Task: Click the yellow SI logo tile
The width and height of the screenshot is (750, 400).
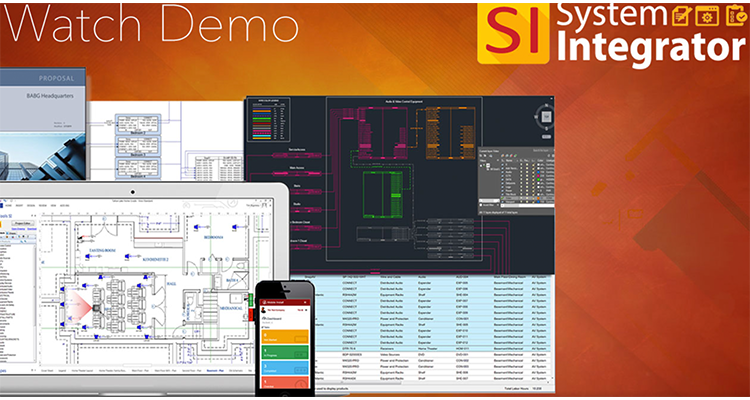Action: [x=513, y=33]
